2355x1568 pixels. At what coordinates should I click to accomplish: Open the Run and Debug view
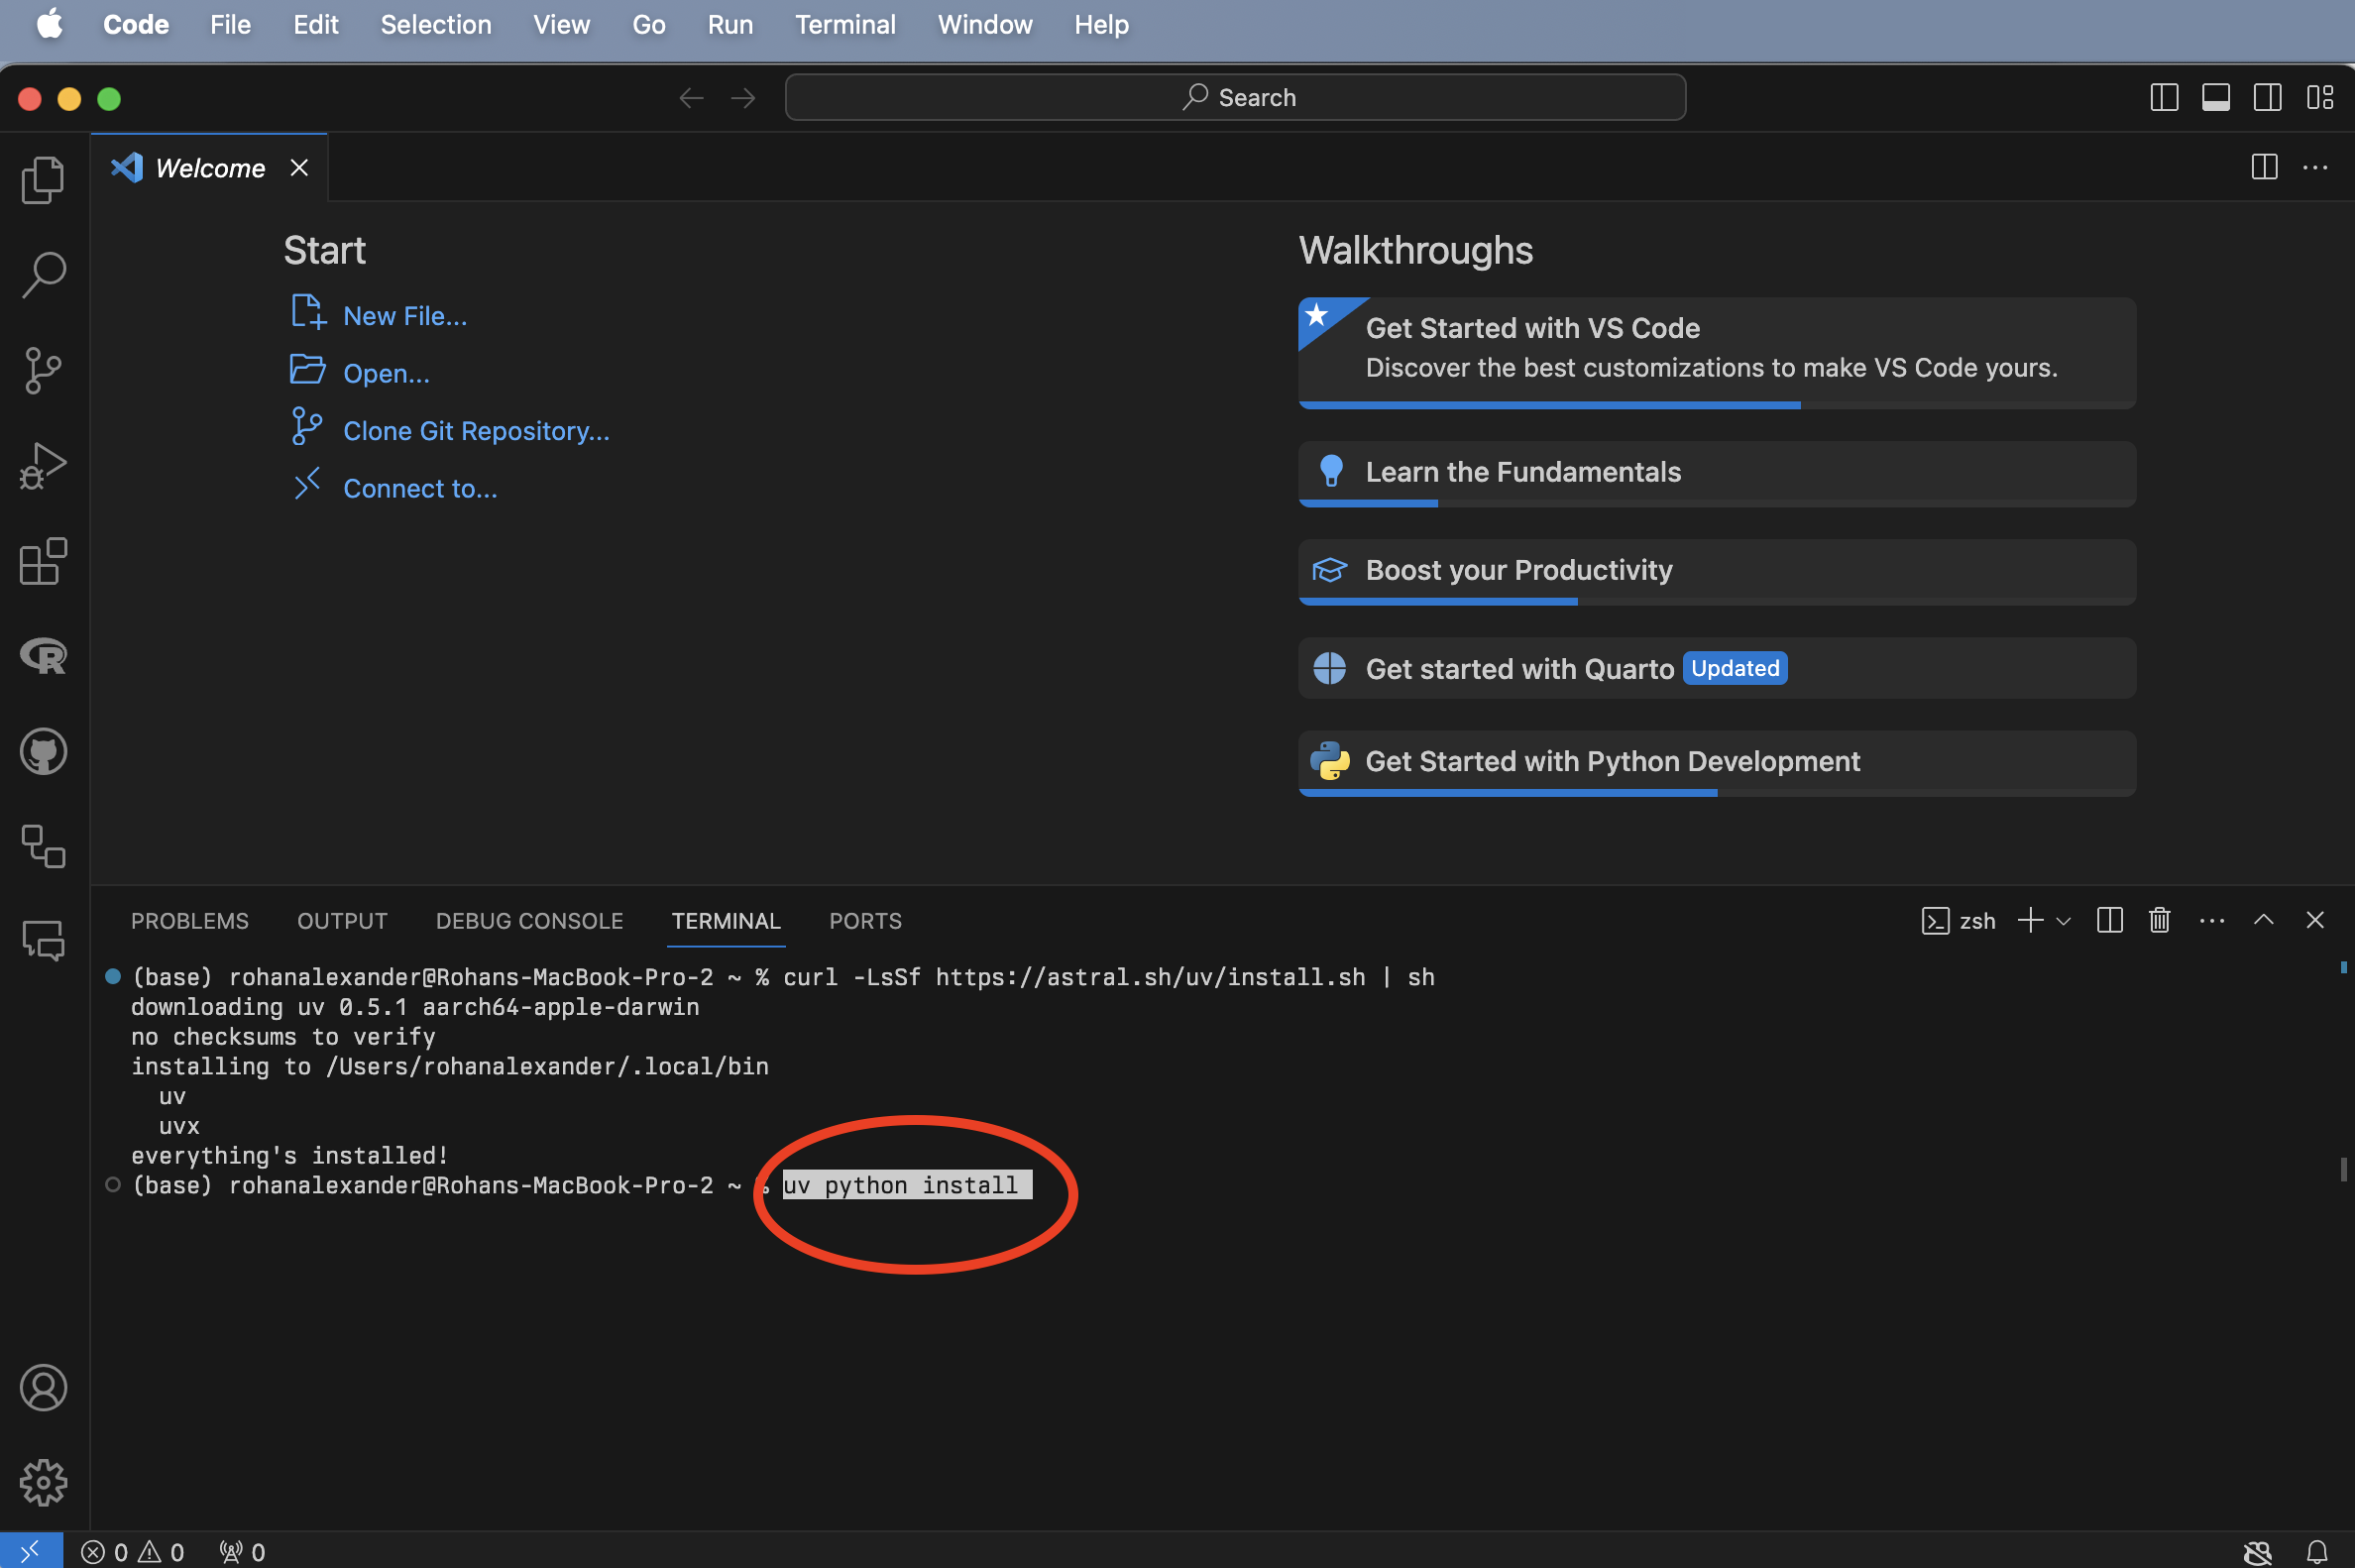point(43,466)
